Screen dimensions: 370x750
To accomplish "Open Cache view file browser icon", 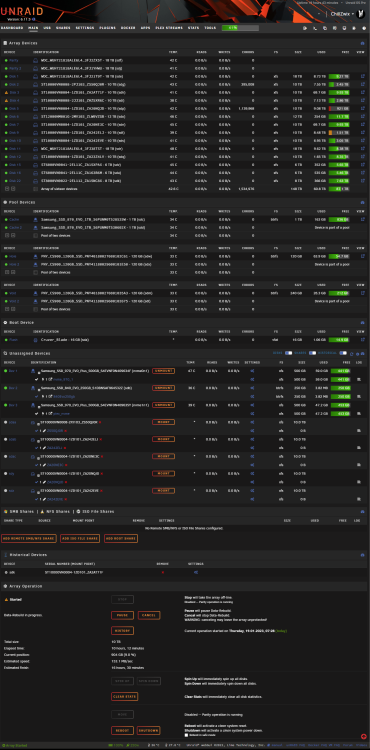I will tap(362, 220).
